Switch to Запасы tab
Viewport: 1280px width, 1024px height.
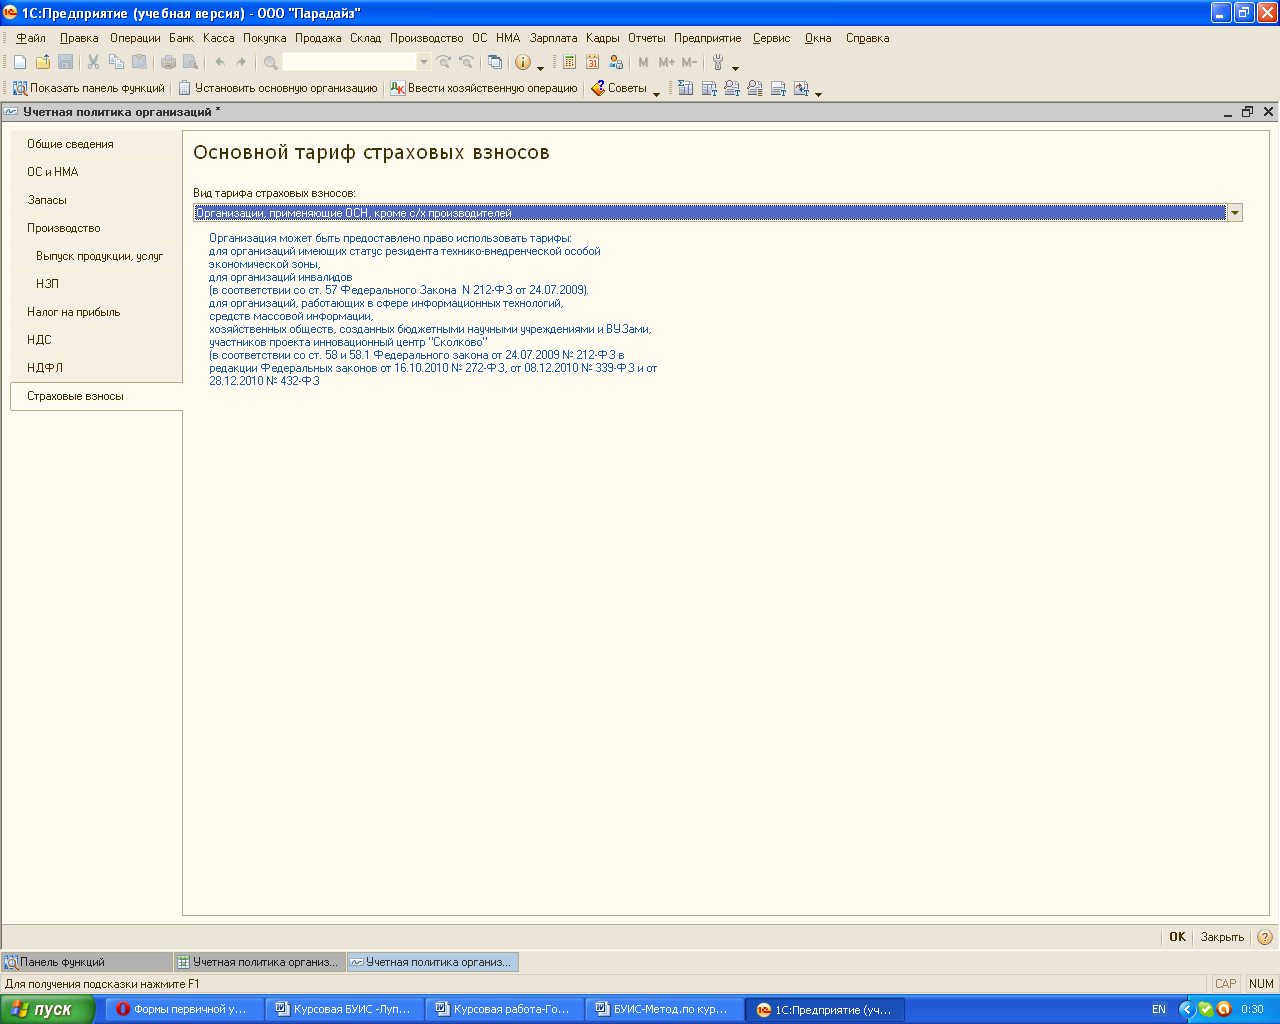pos(96,200)
